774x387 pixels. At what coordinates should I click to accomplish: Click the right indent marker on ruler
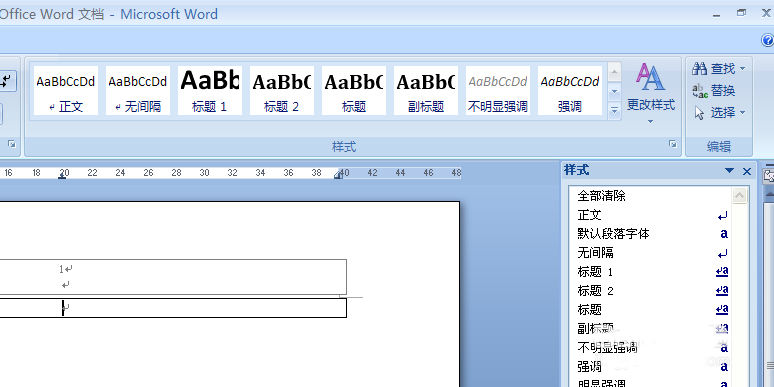pos(338,175)
